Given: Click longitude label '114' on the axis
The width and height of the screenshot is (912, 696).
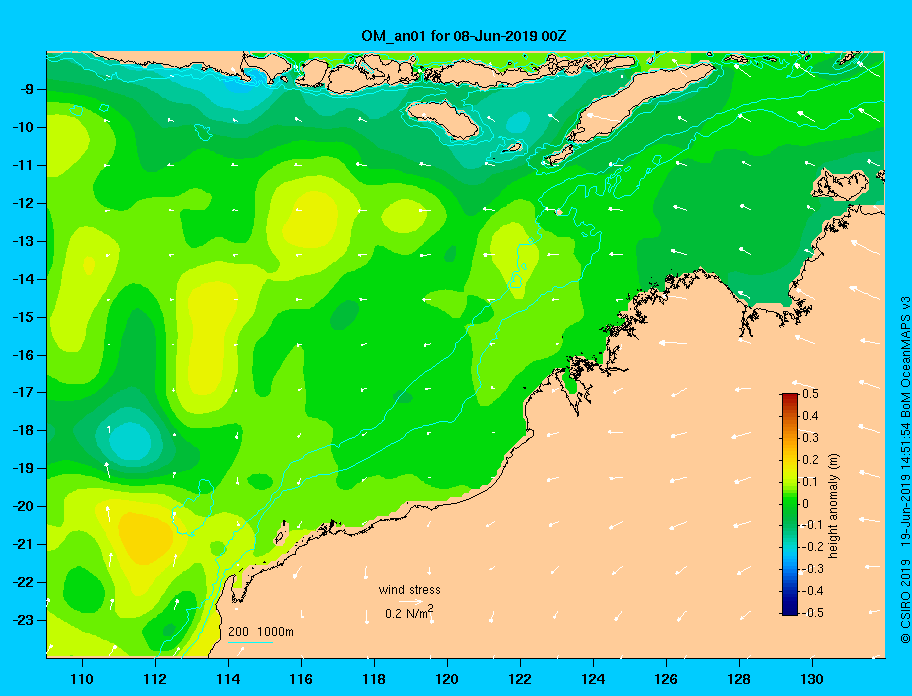Looking at the screenshot, I should (228, 679).
